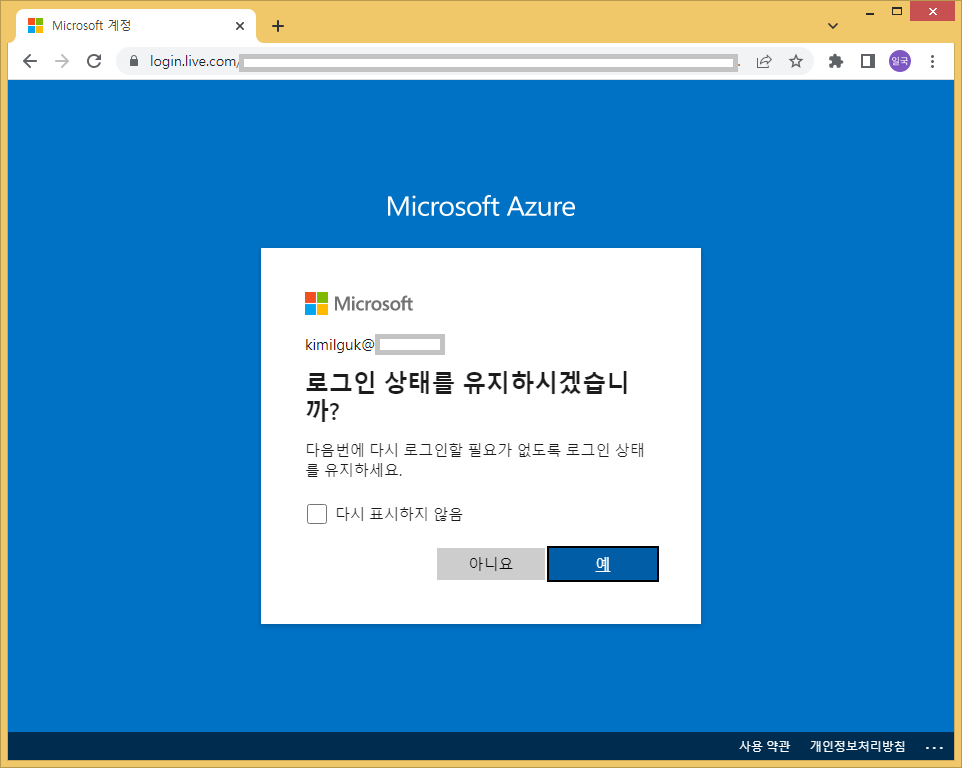Click the 예 button

[602, 564]
